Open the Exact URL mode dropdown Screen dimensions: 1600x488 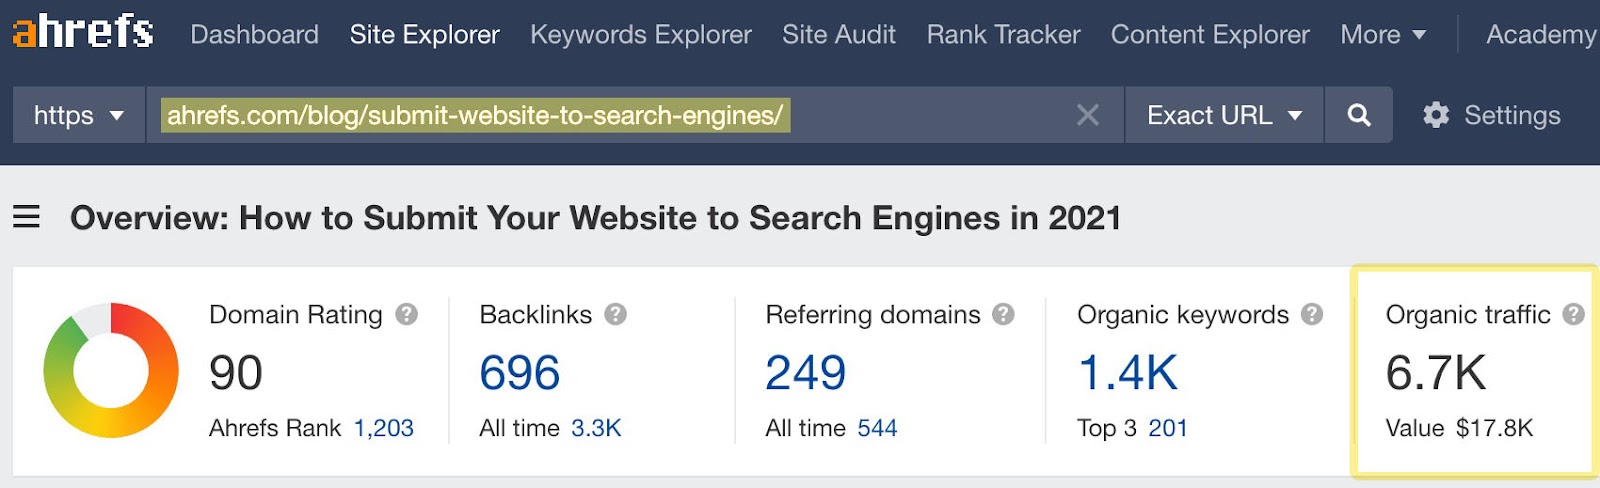pyautogui.click(x=1224, y=115)
